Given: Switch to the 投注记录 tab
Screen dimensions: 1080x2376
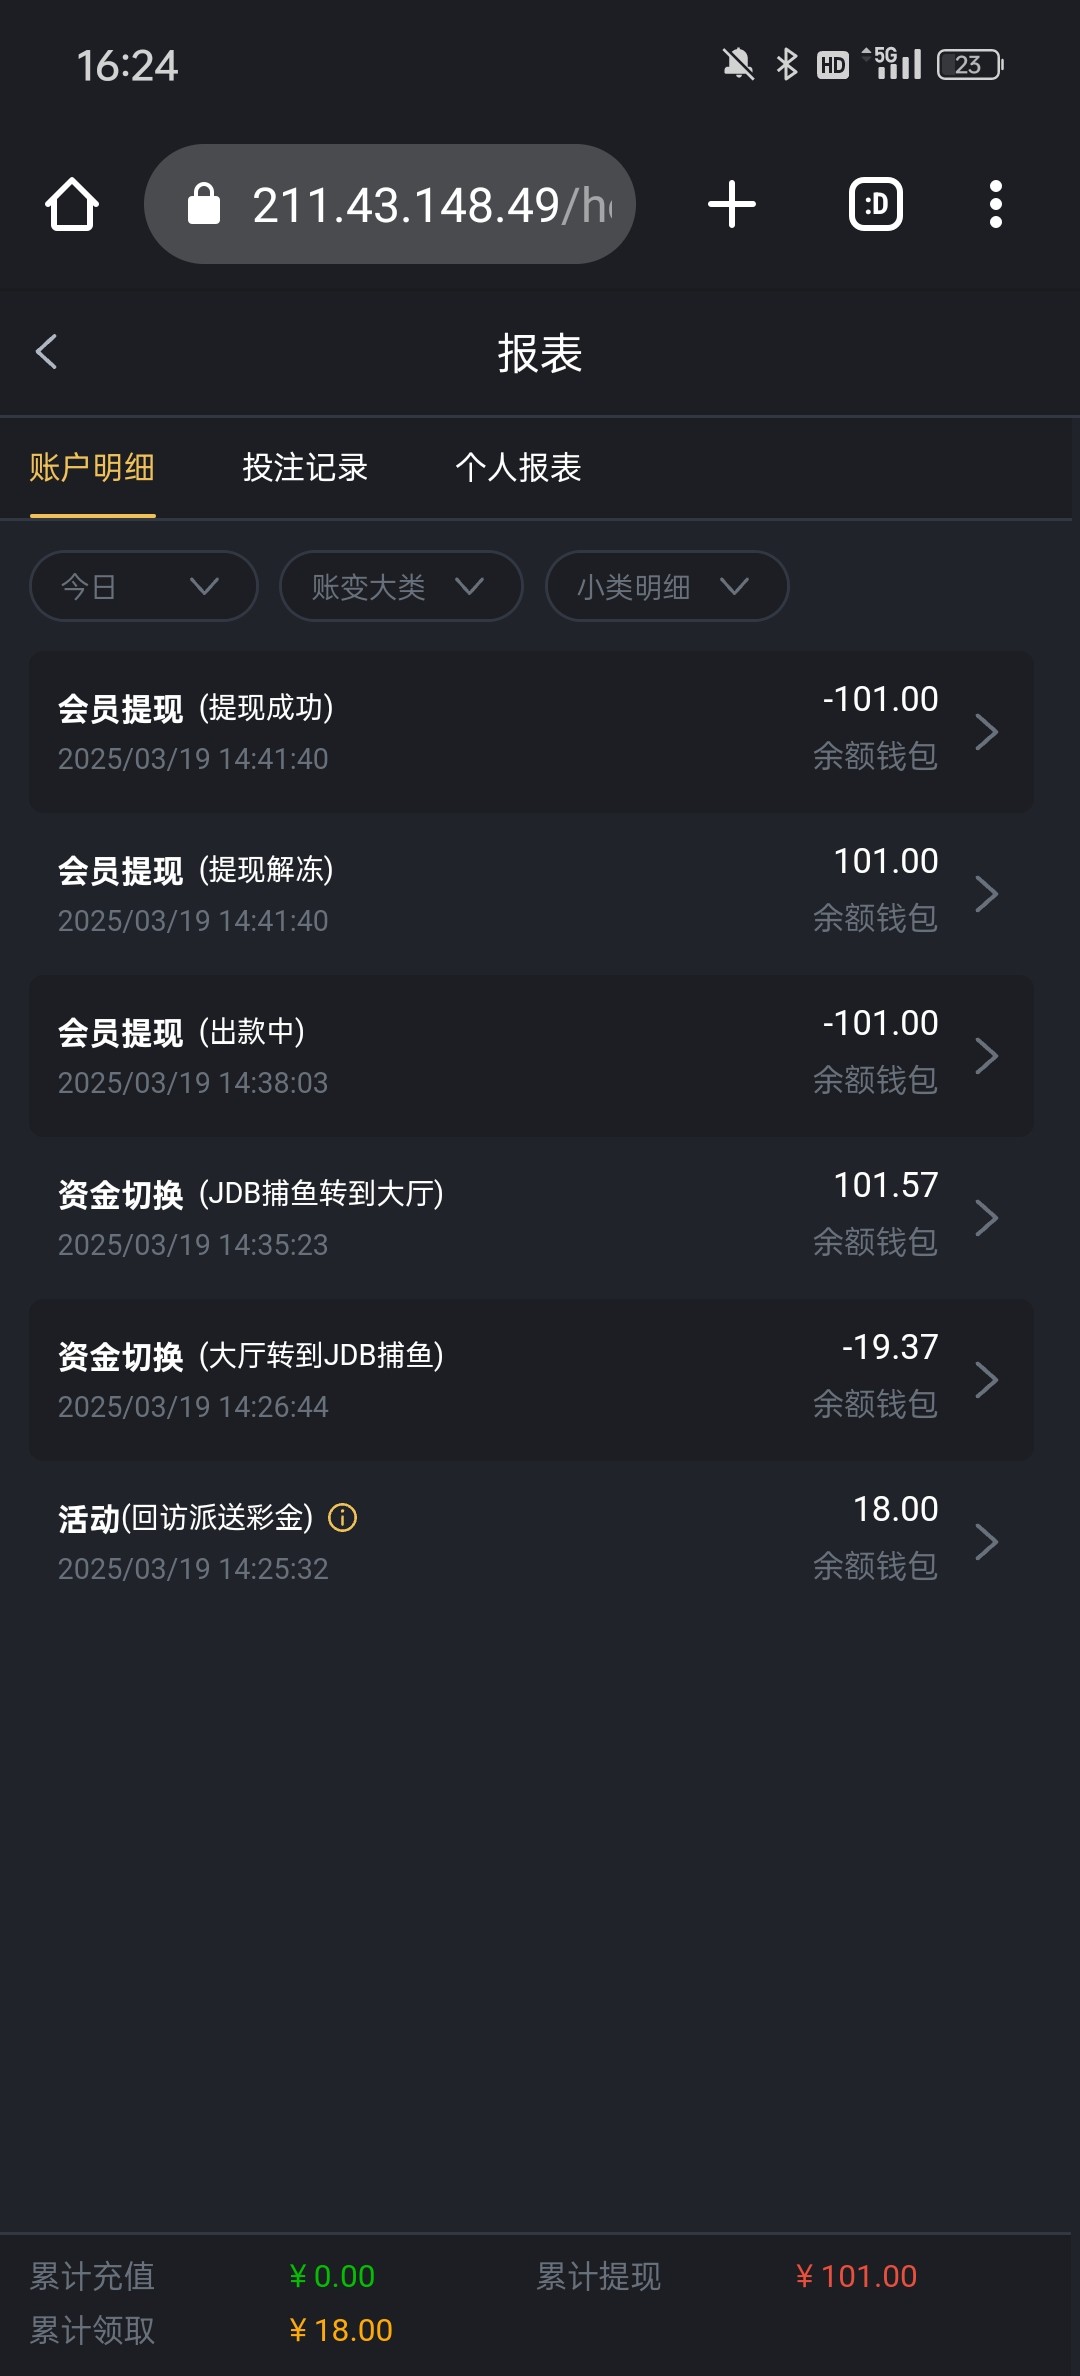Looking at the screenshot, I should click(x=305, y=468).
